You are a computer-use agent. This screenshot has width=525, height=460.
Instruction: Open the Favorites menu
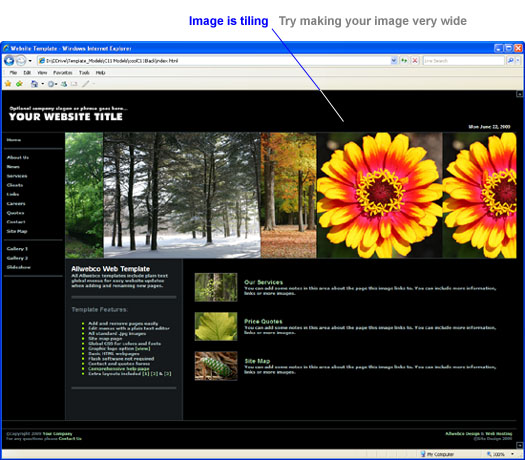click(x=63, y=73)
